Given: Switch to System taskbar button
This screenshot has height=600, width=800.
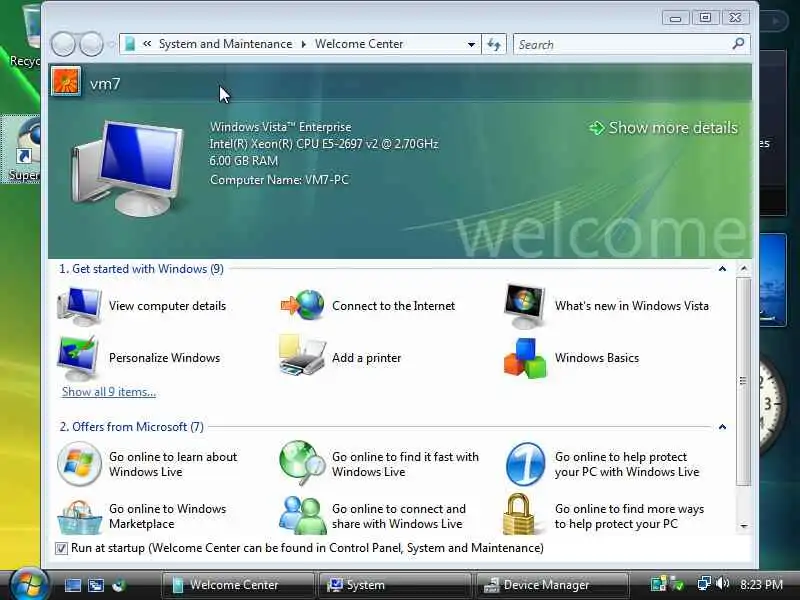Looking at the screenshot, I should pos(394,585).
